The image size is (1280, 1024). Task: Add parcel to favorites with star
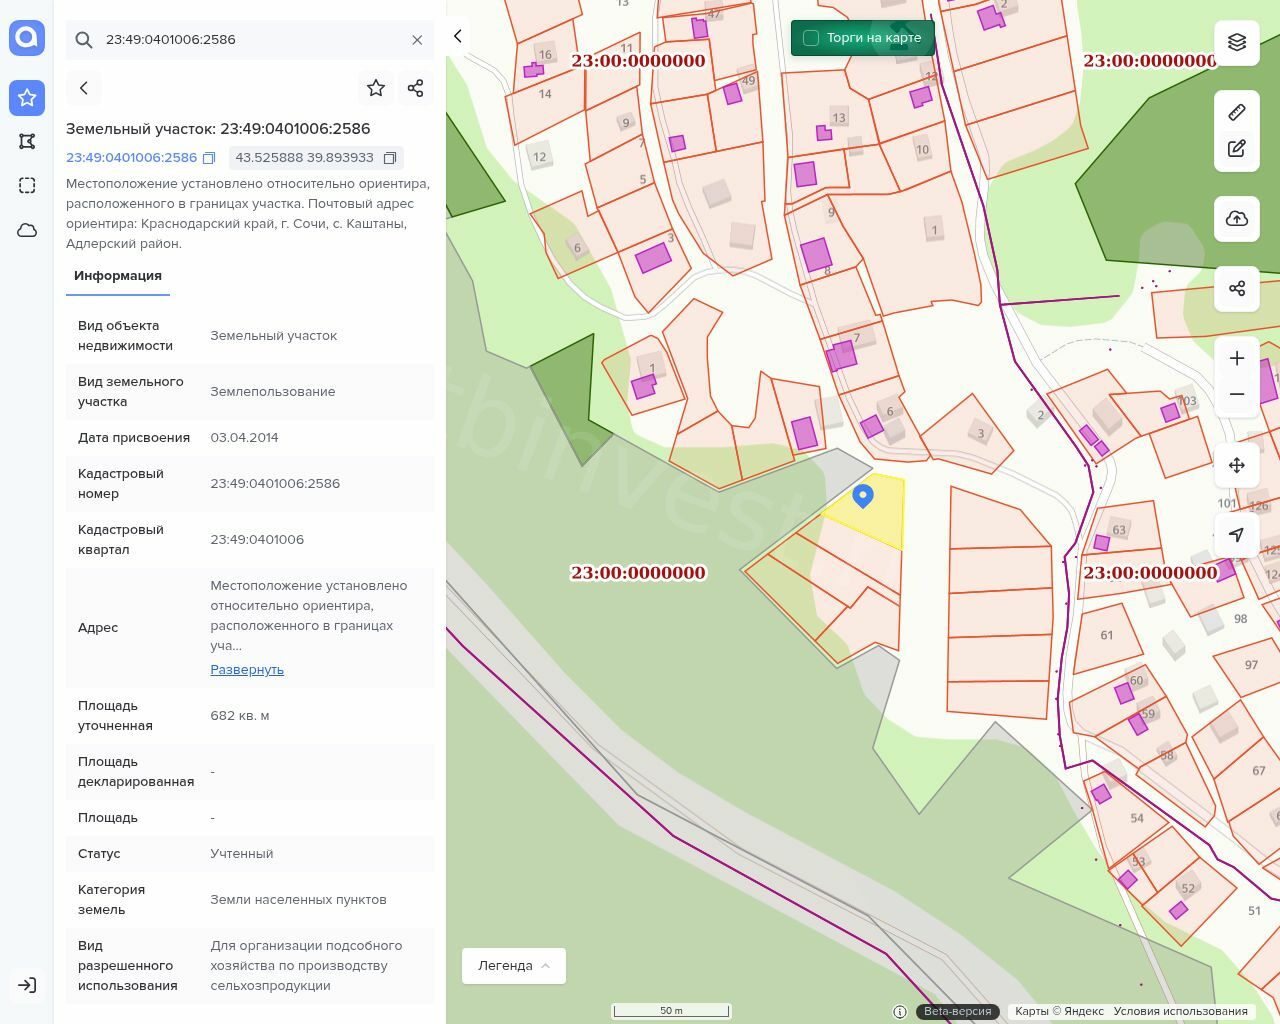click(376, 88)
